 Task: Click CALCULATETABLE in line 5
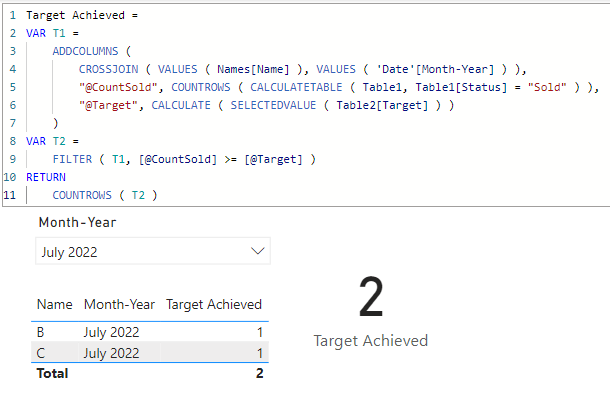click(x=296, y=87)
